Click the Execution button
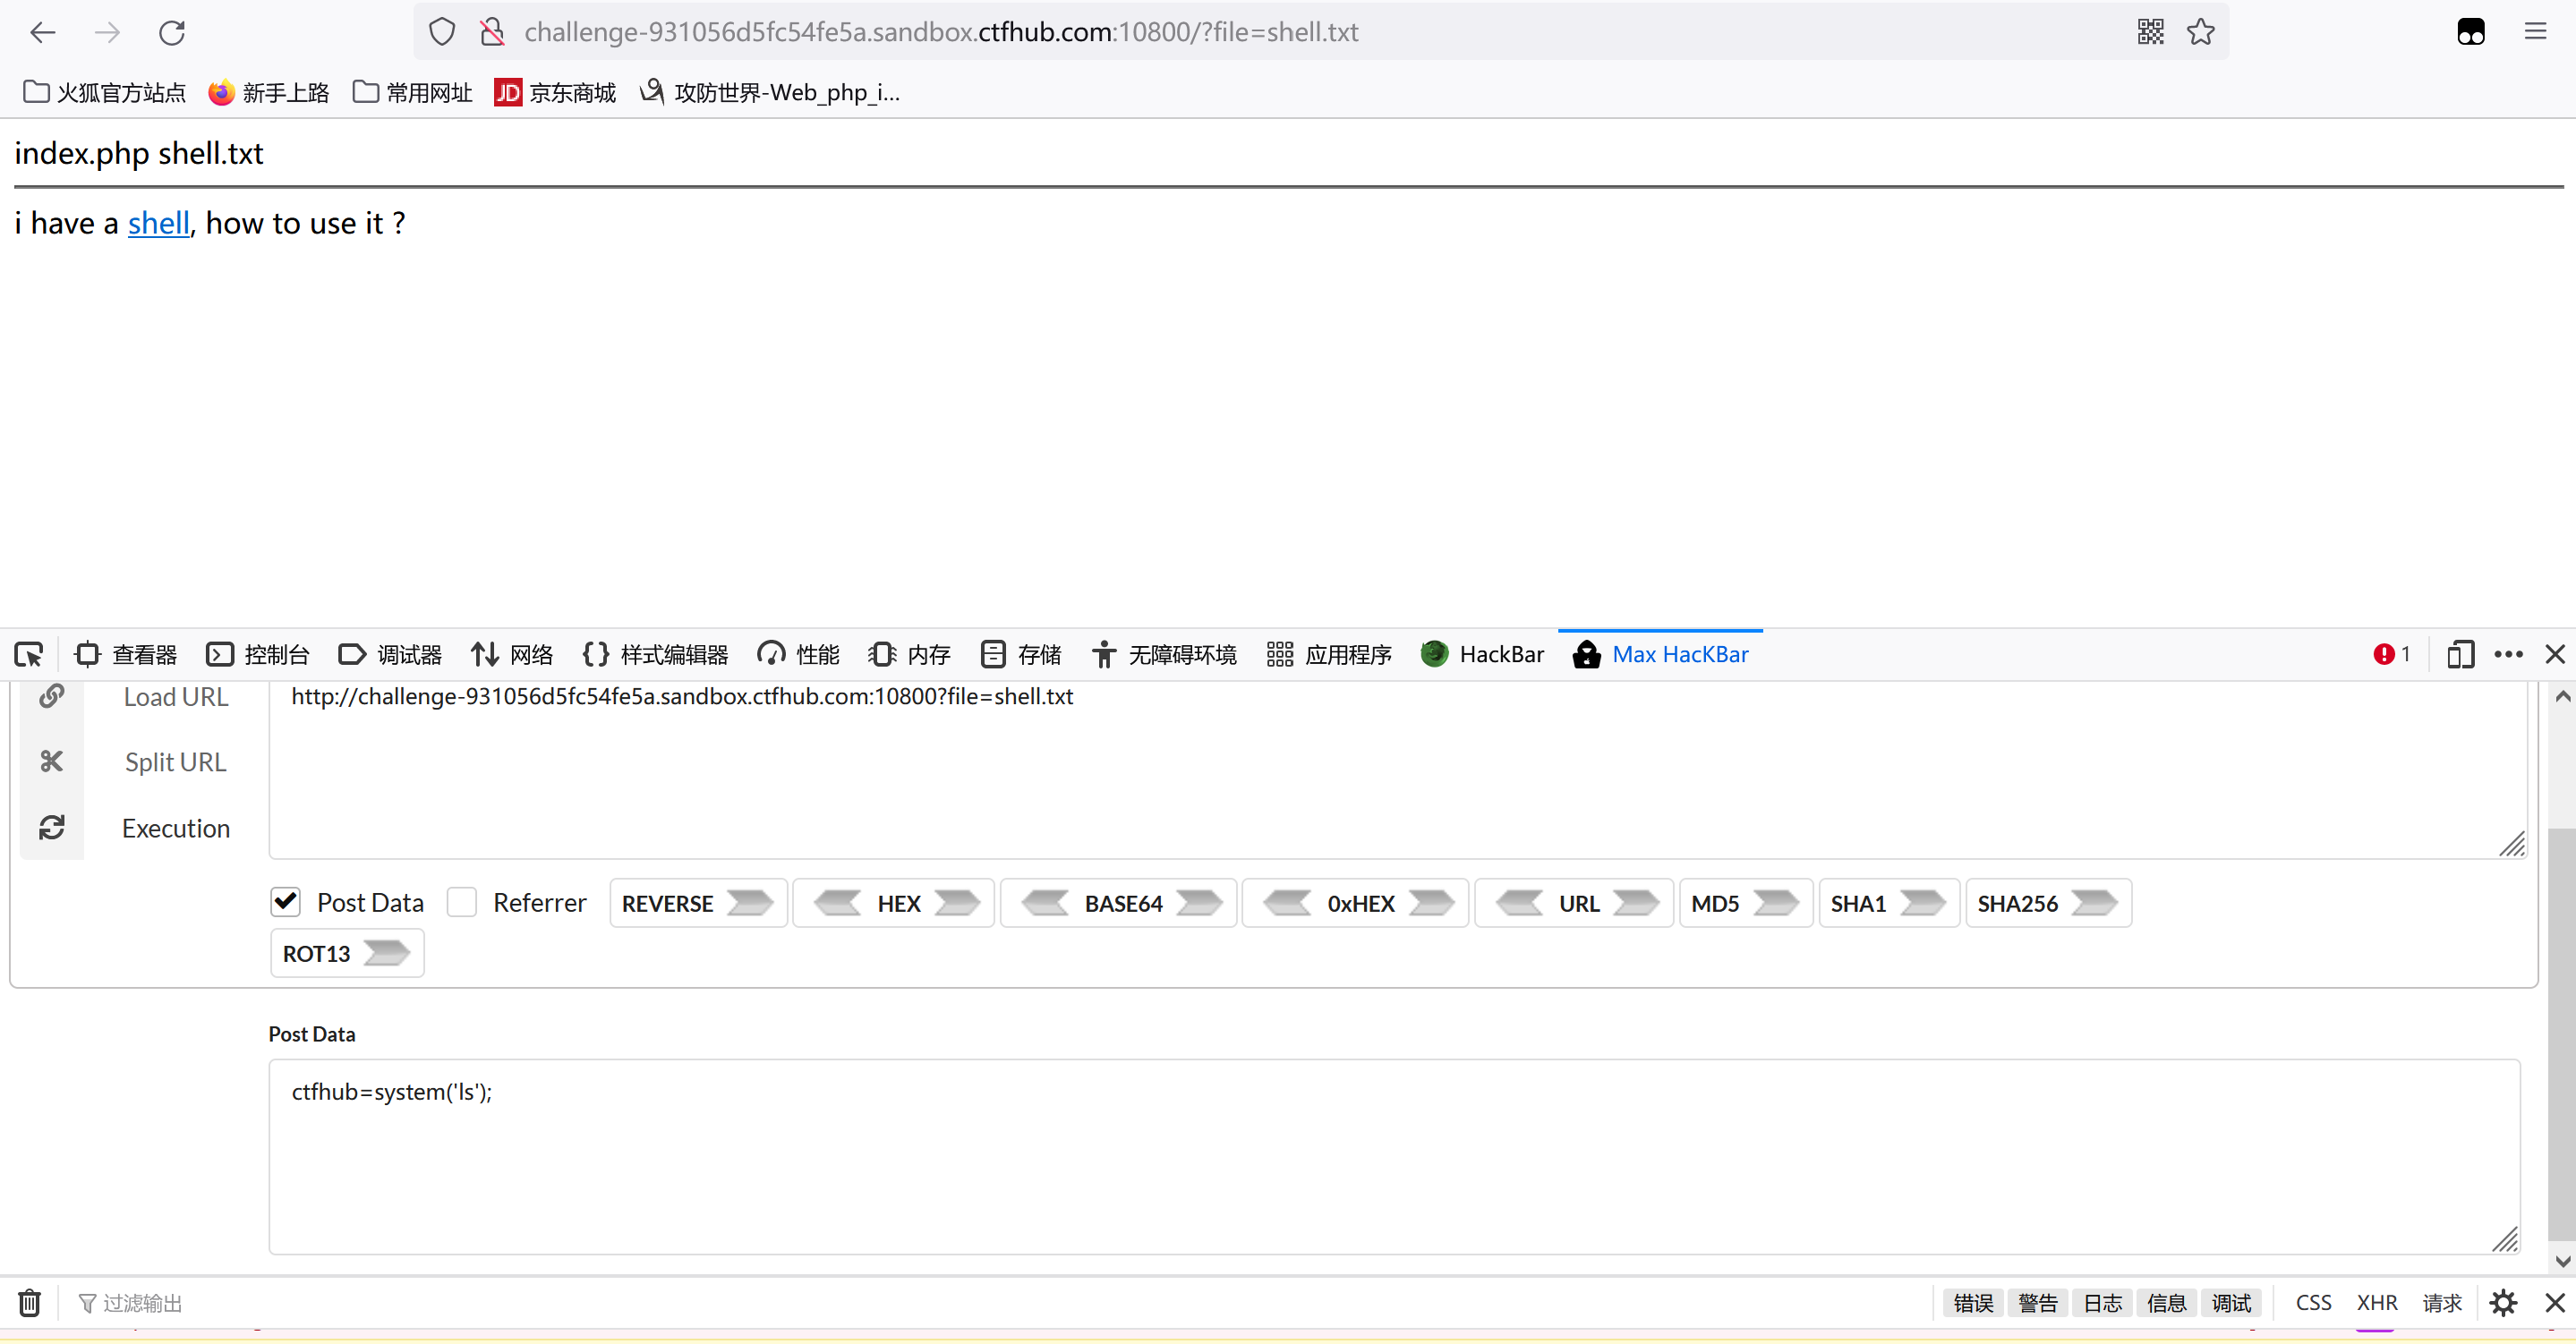 coord(176,828)
